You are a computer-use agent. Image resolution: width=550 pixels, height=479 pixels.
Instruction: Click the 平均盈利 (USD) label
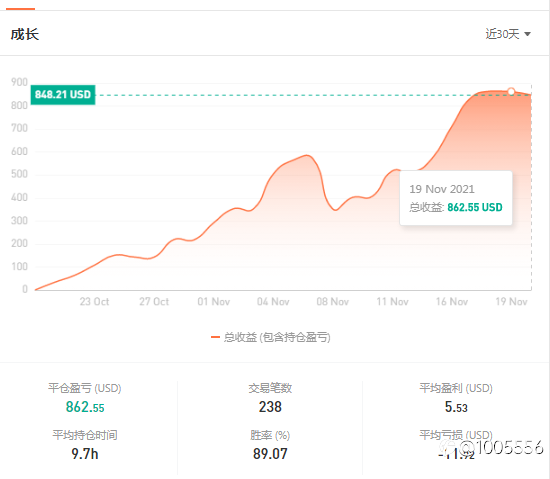456,388
